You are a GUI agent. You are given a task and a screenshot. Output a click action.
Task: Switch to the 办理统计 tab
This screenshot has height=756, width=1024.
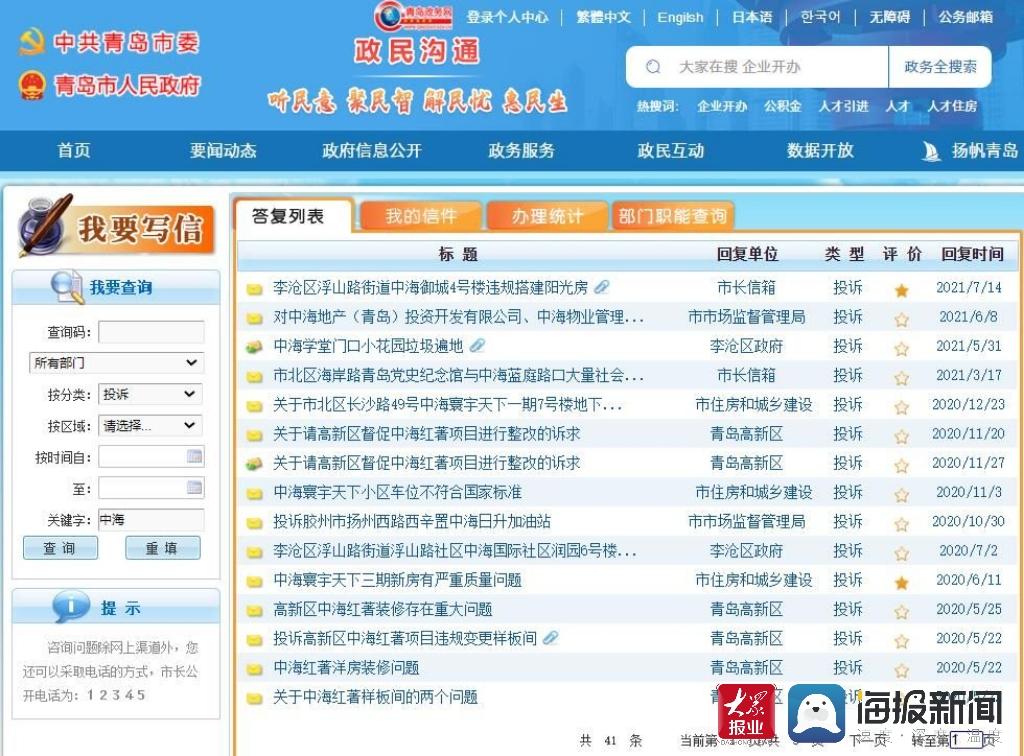tap(546, 214)
